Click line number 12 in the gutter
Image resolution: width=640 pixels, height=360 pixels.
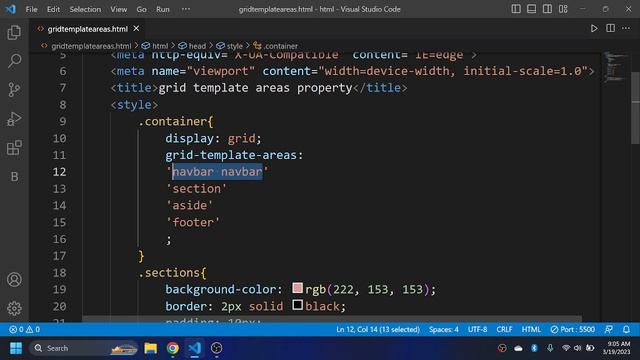pos(59,172)
